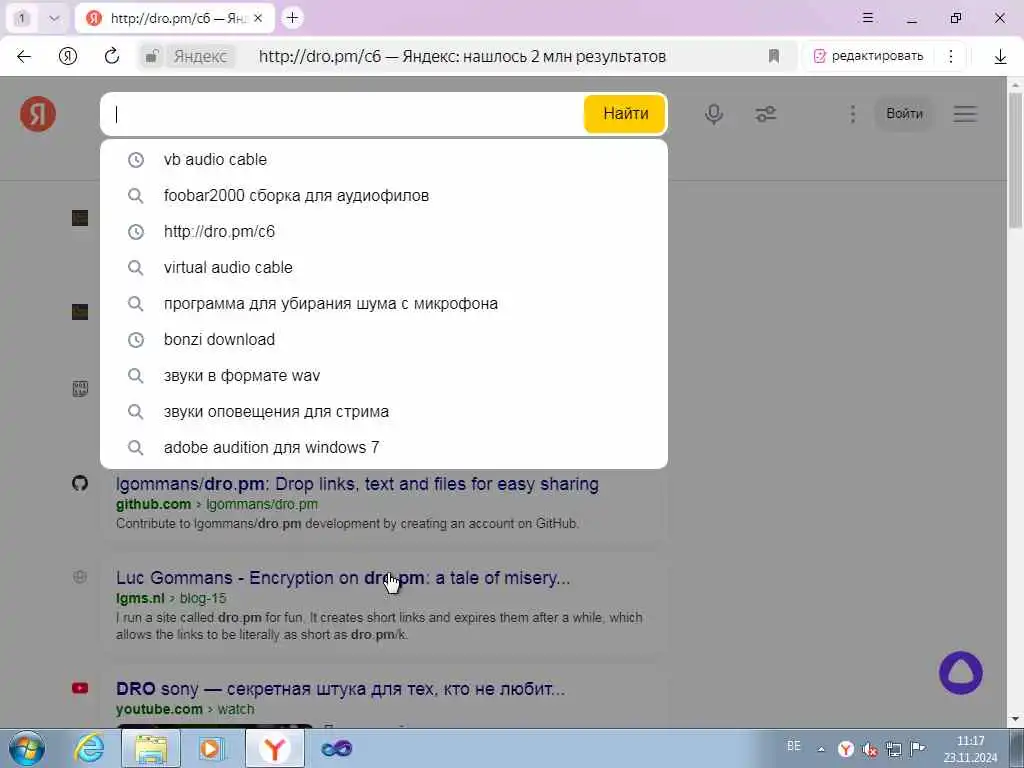Expand the tab list chevron
This screenshot has height=768, width=1024.
tap(54, 18)
